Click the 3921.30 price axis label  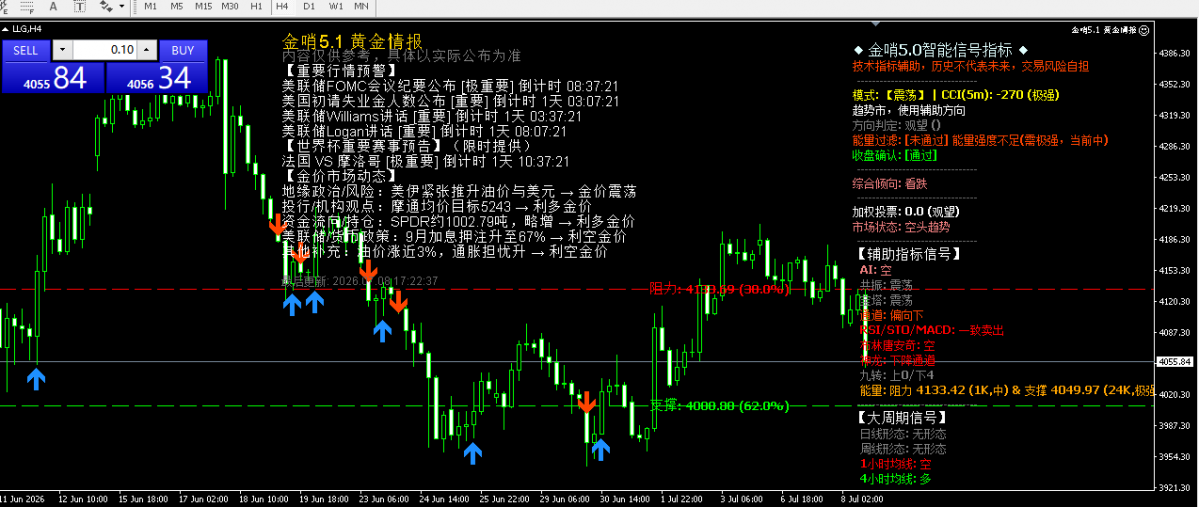(1177, 487)
